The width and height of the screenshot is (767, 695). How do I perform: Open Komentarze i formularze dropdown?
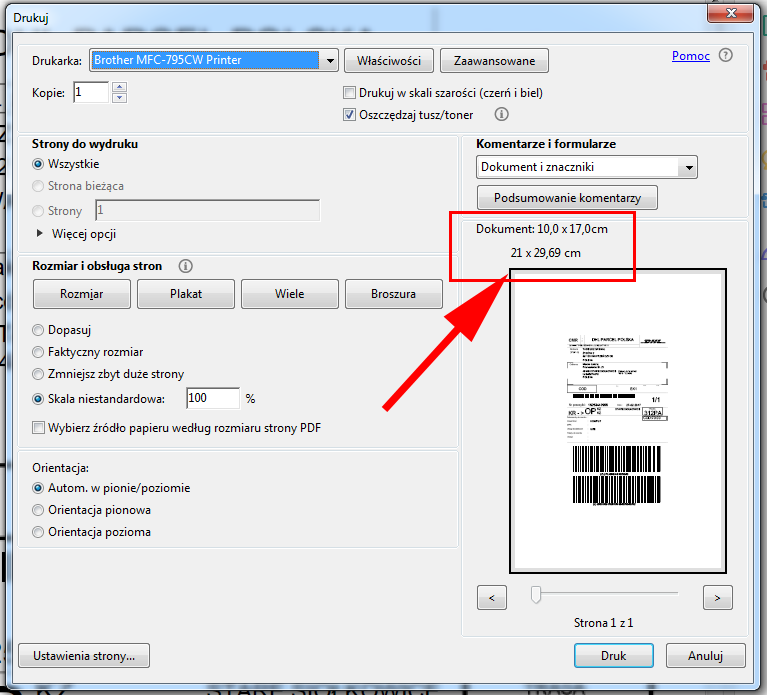click(x=687, y=167)
